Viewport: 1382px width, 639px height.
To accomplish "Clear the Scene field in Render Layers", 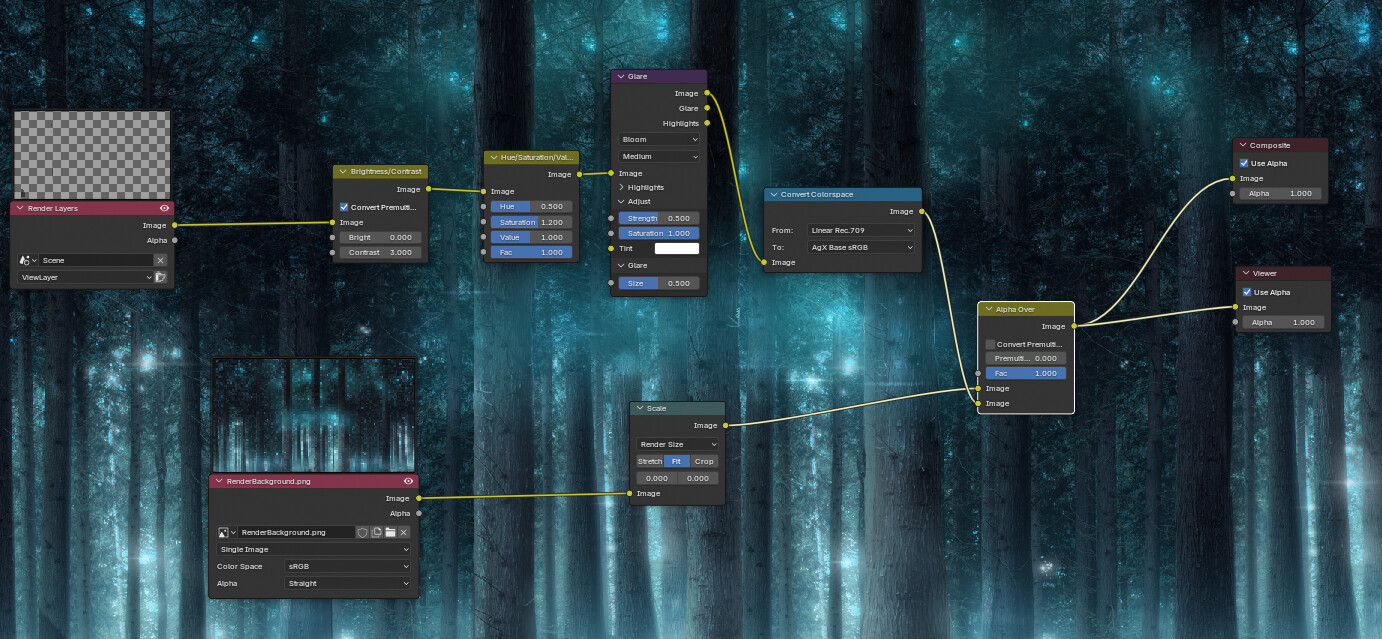I will coord(160,260).
